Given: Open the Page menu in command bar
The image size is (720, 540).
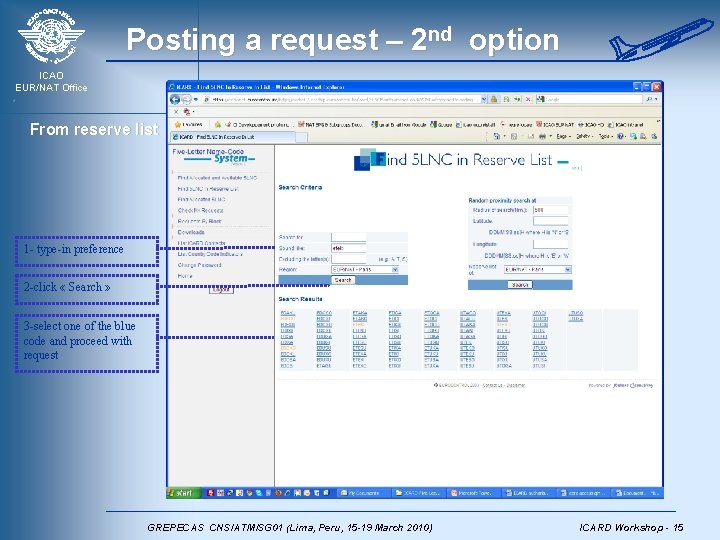Looking at the screenshot, I should [x=563, y=136].
